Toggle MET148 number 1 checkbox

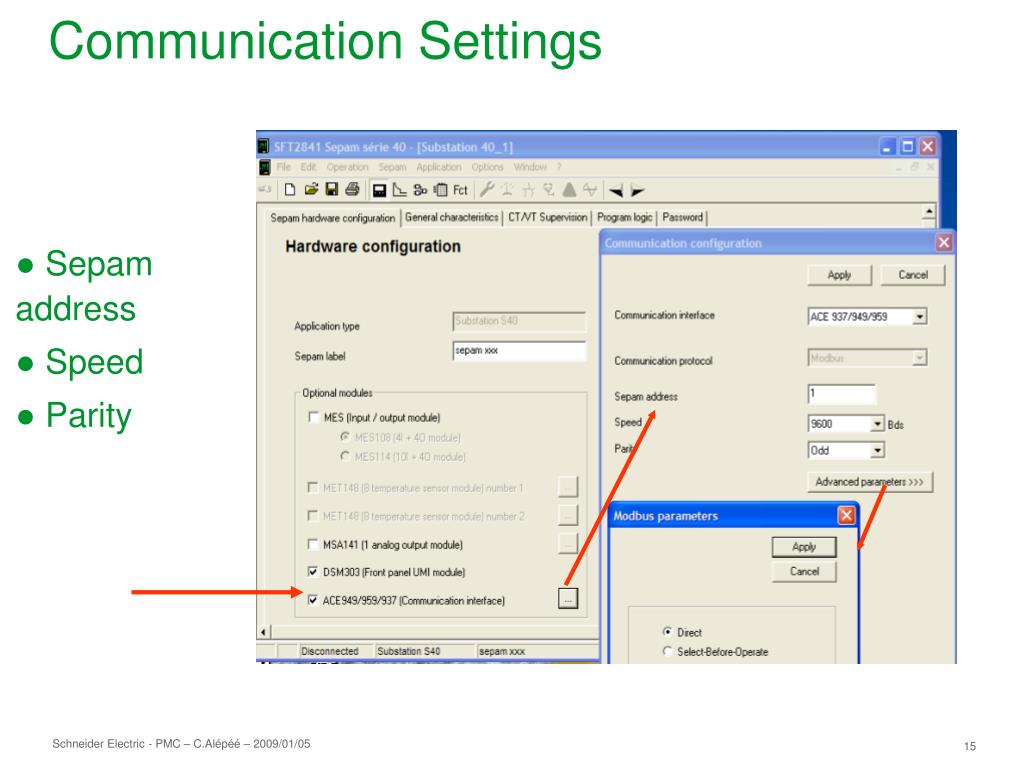[312, 487]
